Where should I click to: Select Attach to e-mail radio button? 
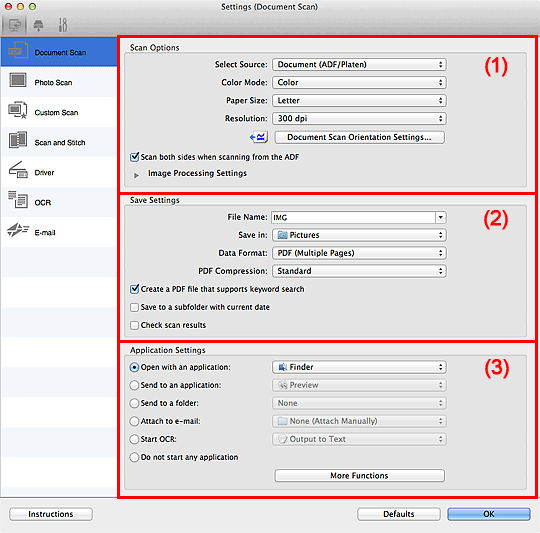pyautogui.click(x=134, y=421)
